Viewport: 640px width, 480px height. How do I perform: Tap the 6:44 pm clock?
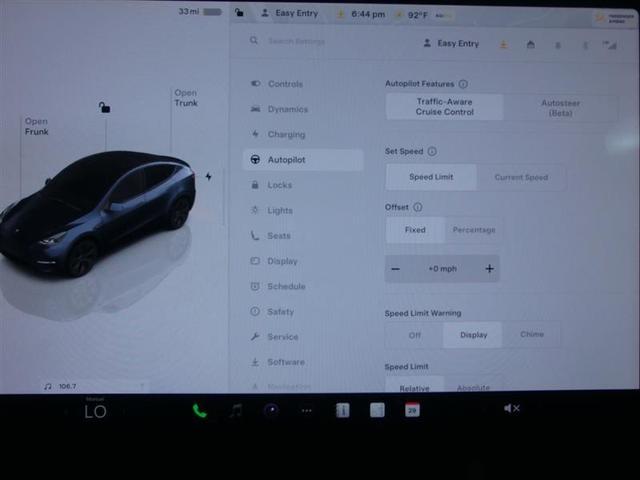(368, 14)
